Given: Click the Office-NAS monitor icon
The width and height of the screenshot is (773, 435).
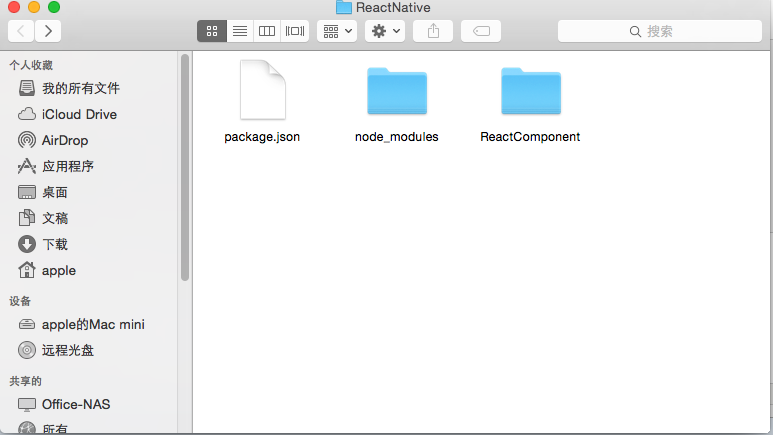Looking at the screenshot, I should (x=27, y=405).
